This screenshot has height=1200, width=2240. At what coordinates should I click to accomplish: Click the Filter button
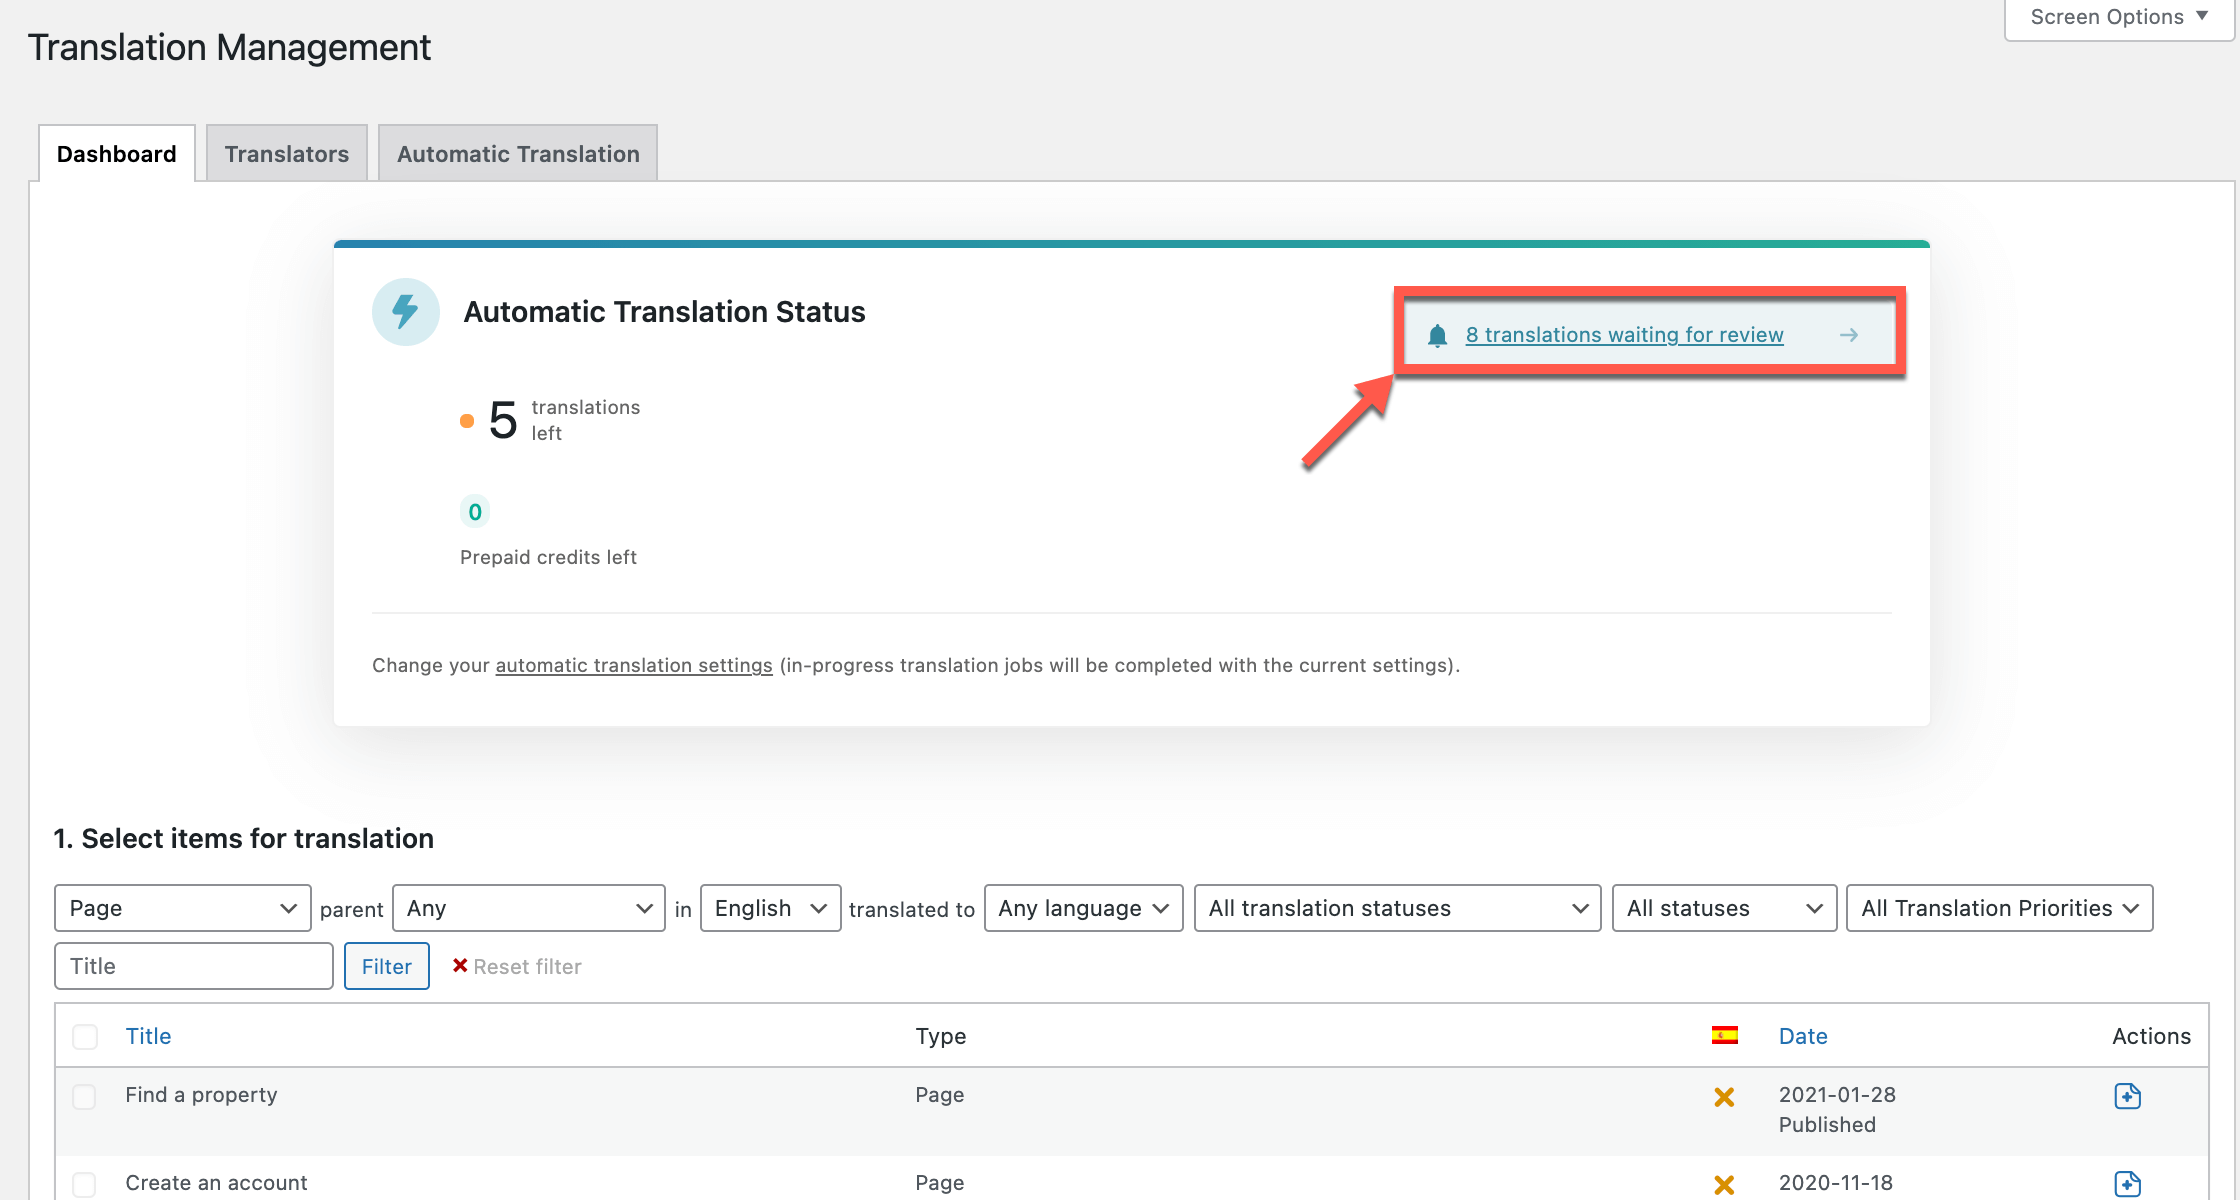click(x=387, y=966)
